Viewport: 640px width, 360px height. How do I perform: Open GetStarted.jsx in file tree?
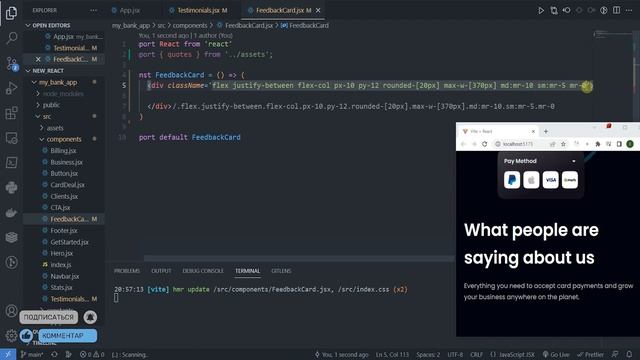69,242
